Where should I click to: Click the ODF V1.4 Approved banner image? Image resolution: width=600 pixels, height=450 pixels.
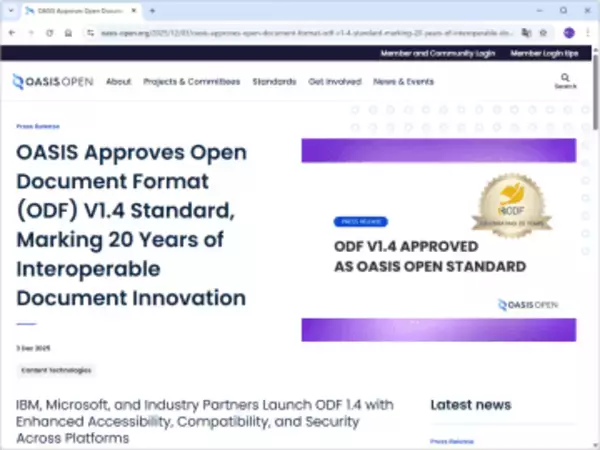point(439,240)
